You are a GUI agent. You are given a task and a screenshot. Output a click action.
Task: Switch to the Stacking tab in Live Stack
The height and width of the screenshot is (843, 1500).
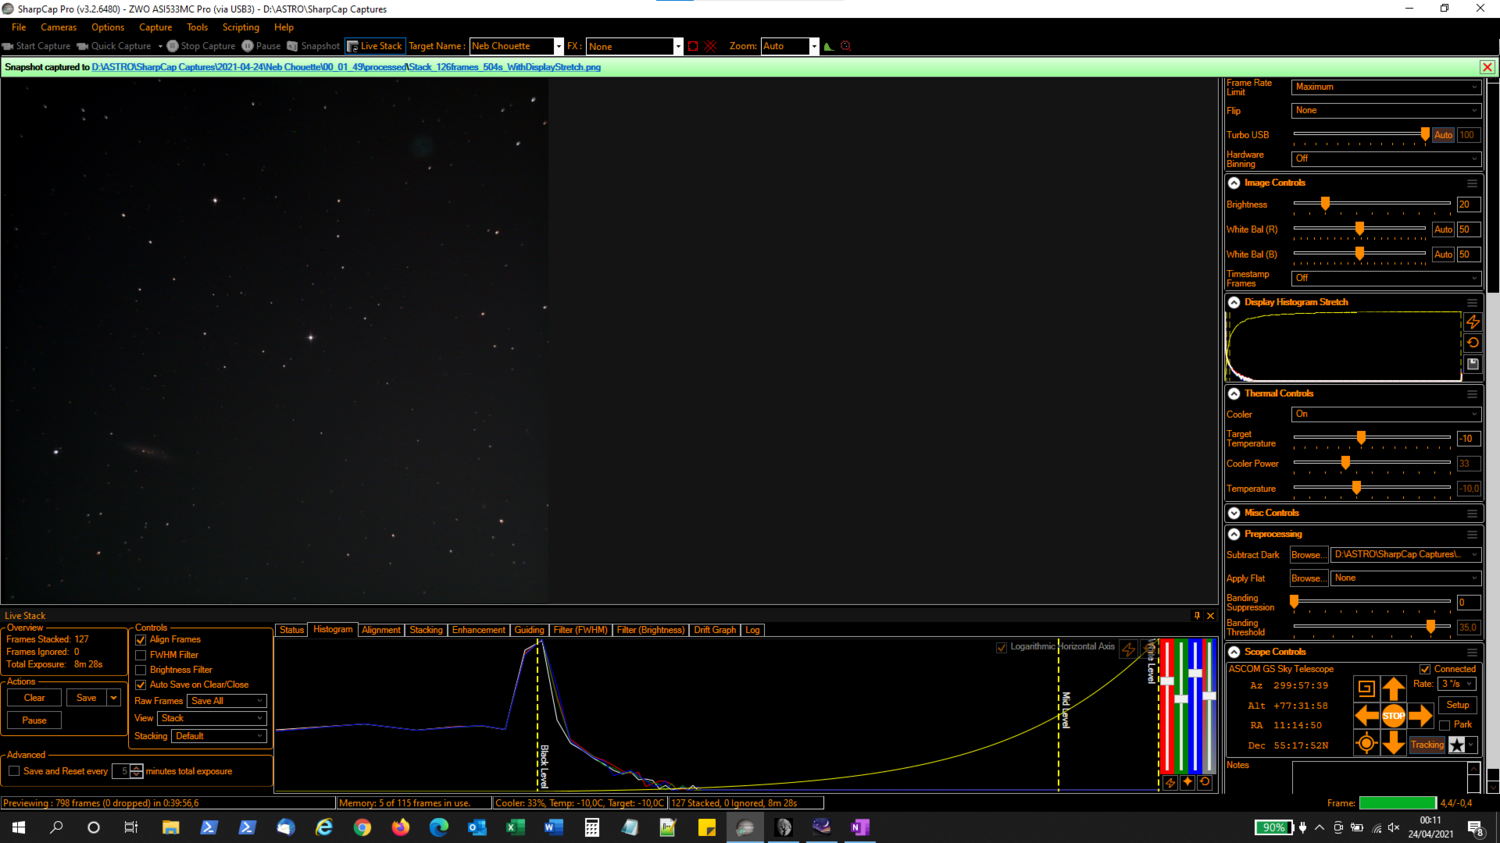click(426, 630)
